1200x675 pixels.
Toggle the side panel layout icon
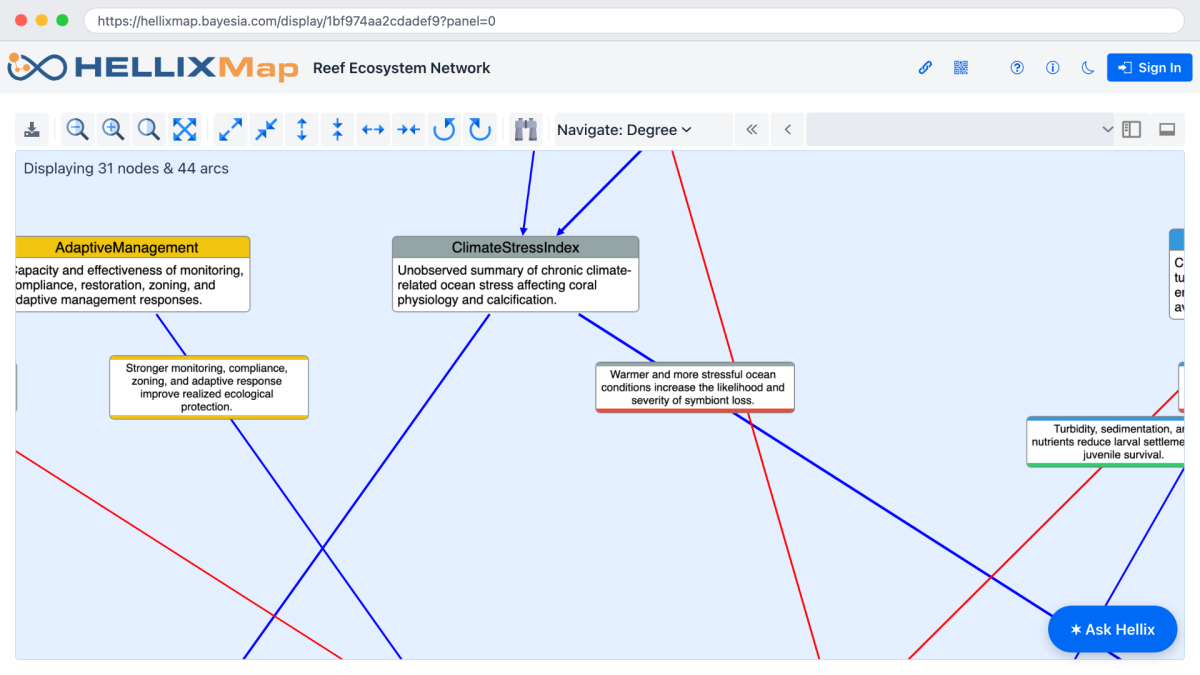coord(1132,129)
